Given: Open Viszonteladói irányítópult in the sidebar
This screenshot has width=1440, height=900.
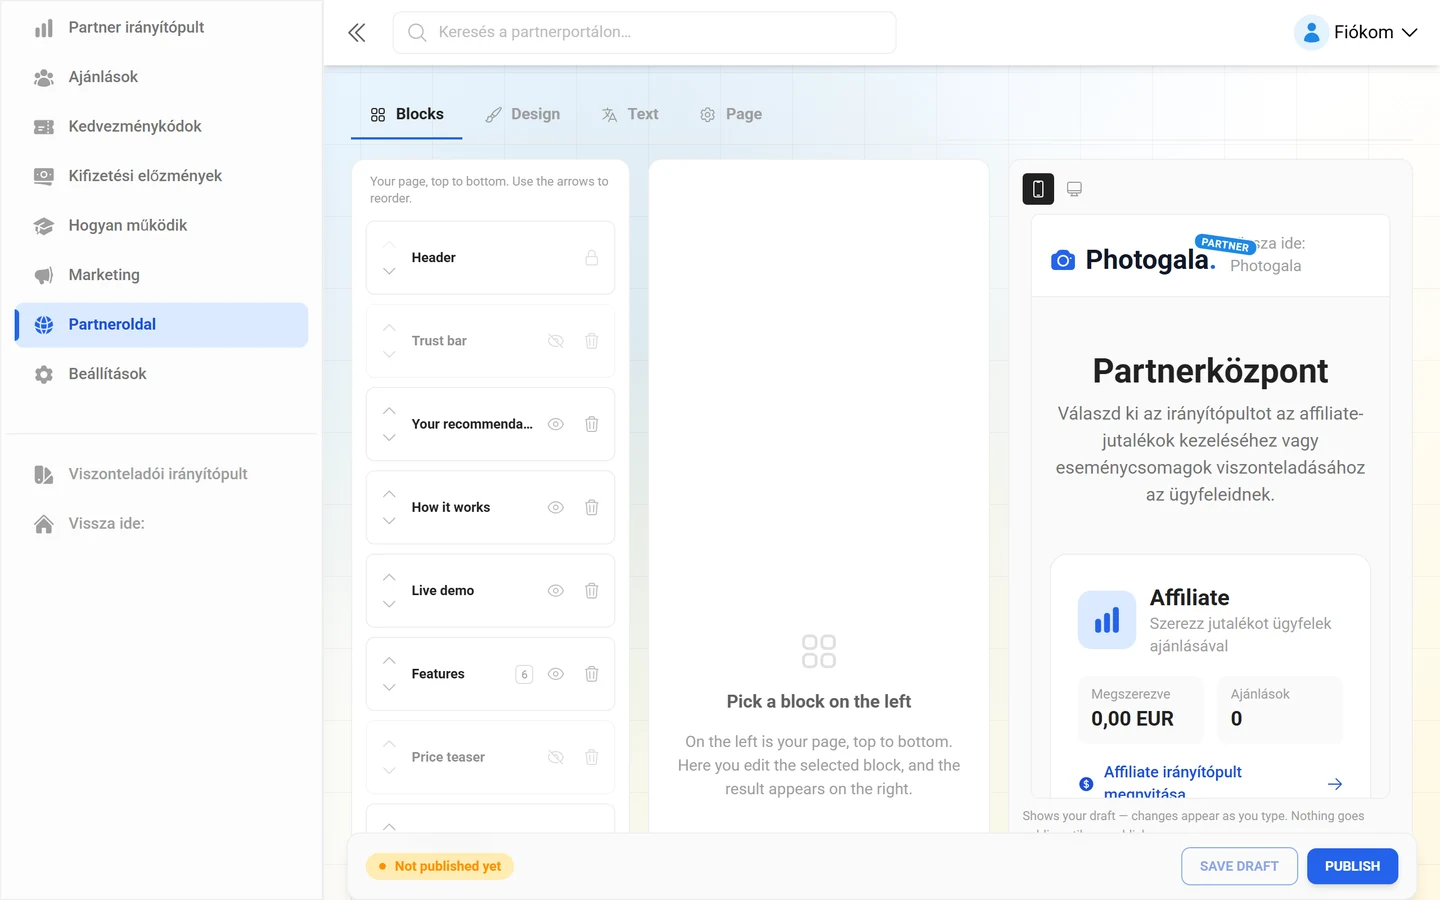Looking at the screenshot, I should (161, 474).
